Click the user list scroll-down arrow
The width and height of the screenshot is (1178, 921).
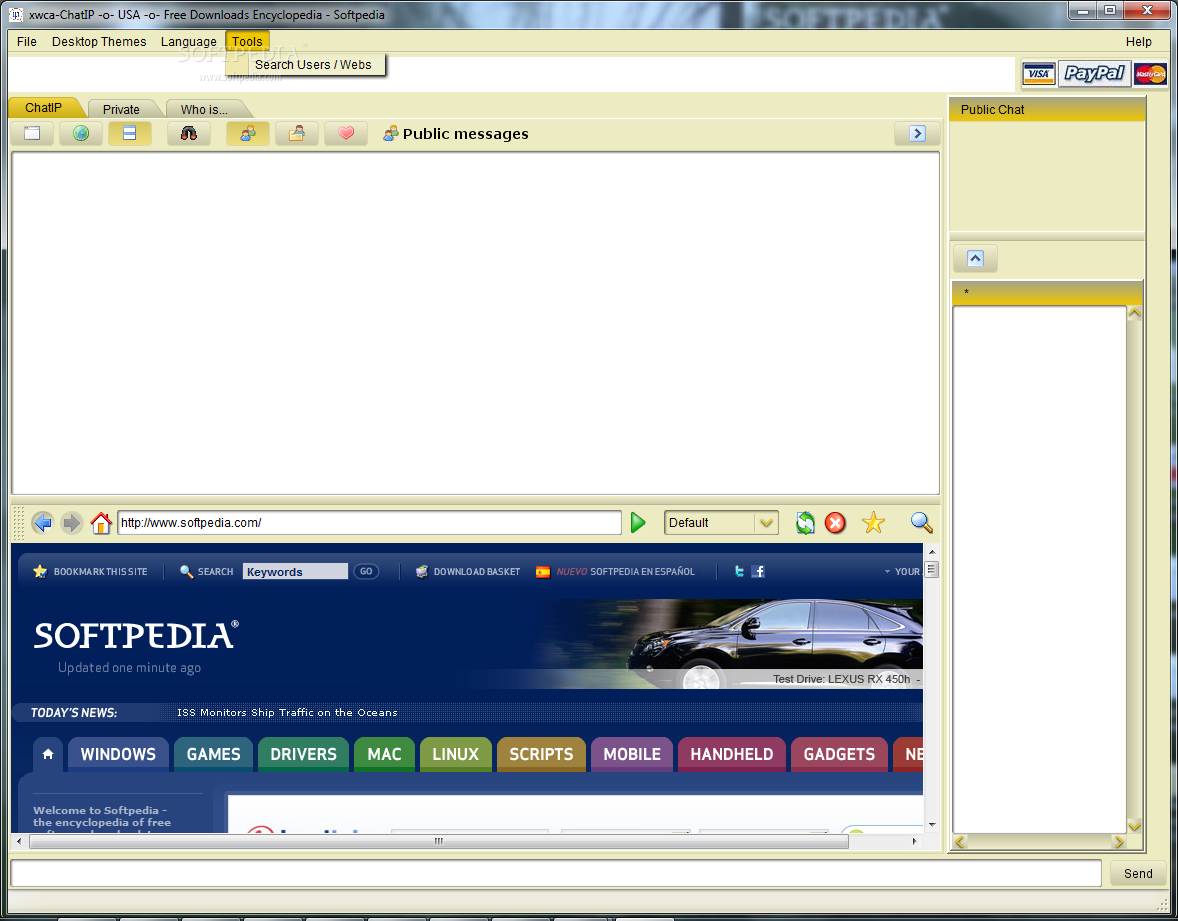1134,826
